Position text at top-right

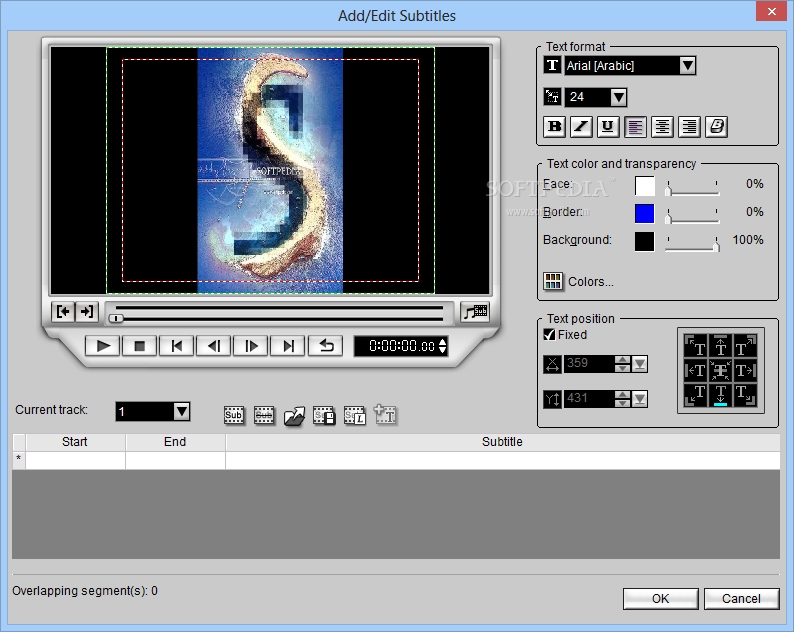point(745,346)
